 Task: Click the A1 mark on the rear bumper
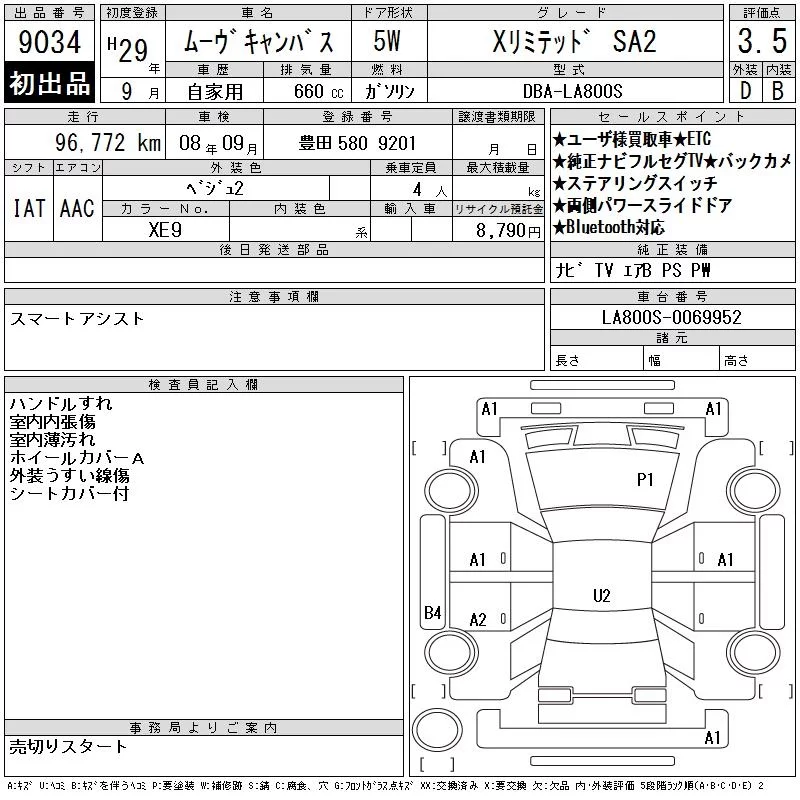click(x=712, y=738)
